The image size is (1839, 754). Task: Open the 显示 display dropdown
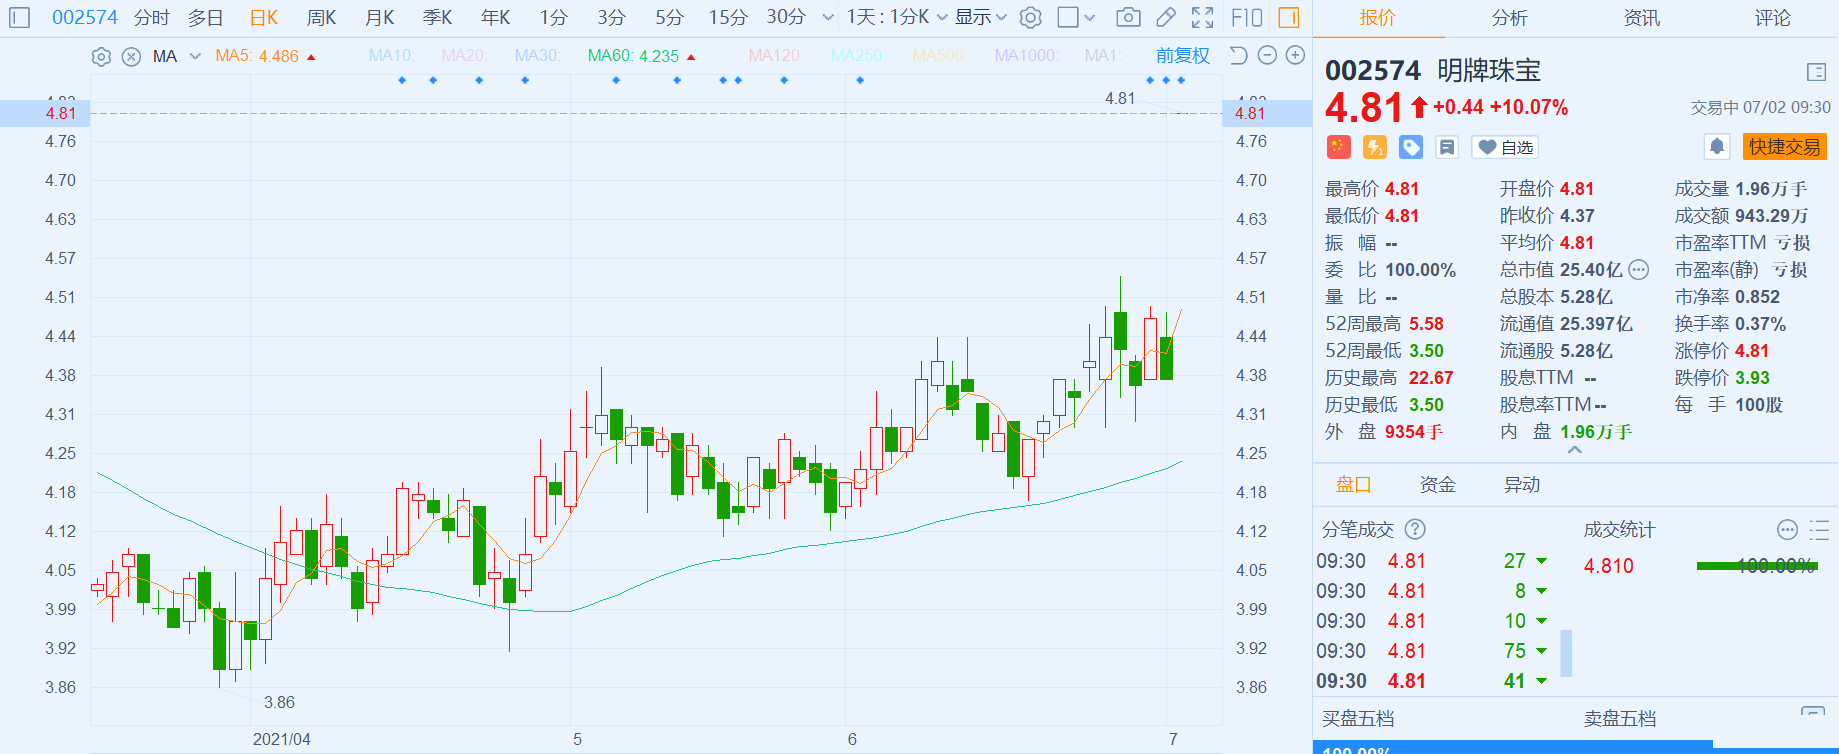coord(980,17)
